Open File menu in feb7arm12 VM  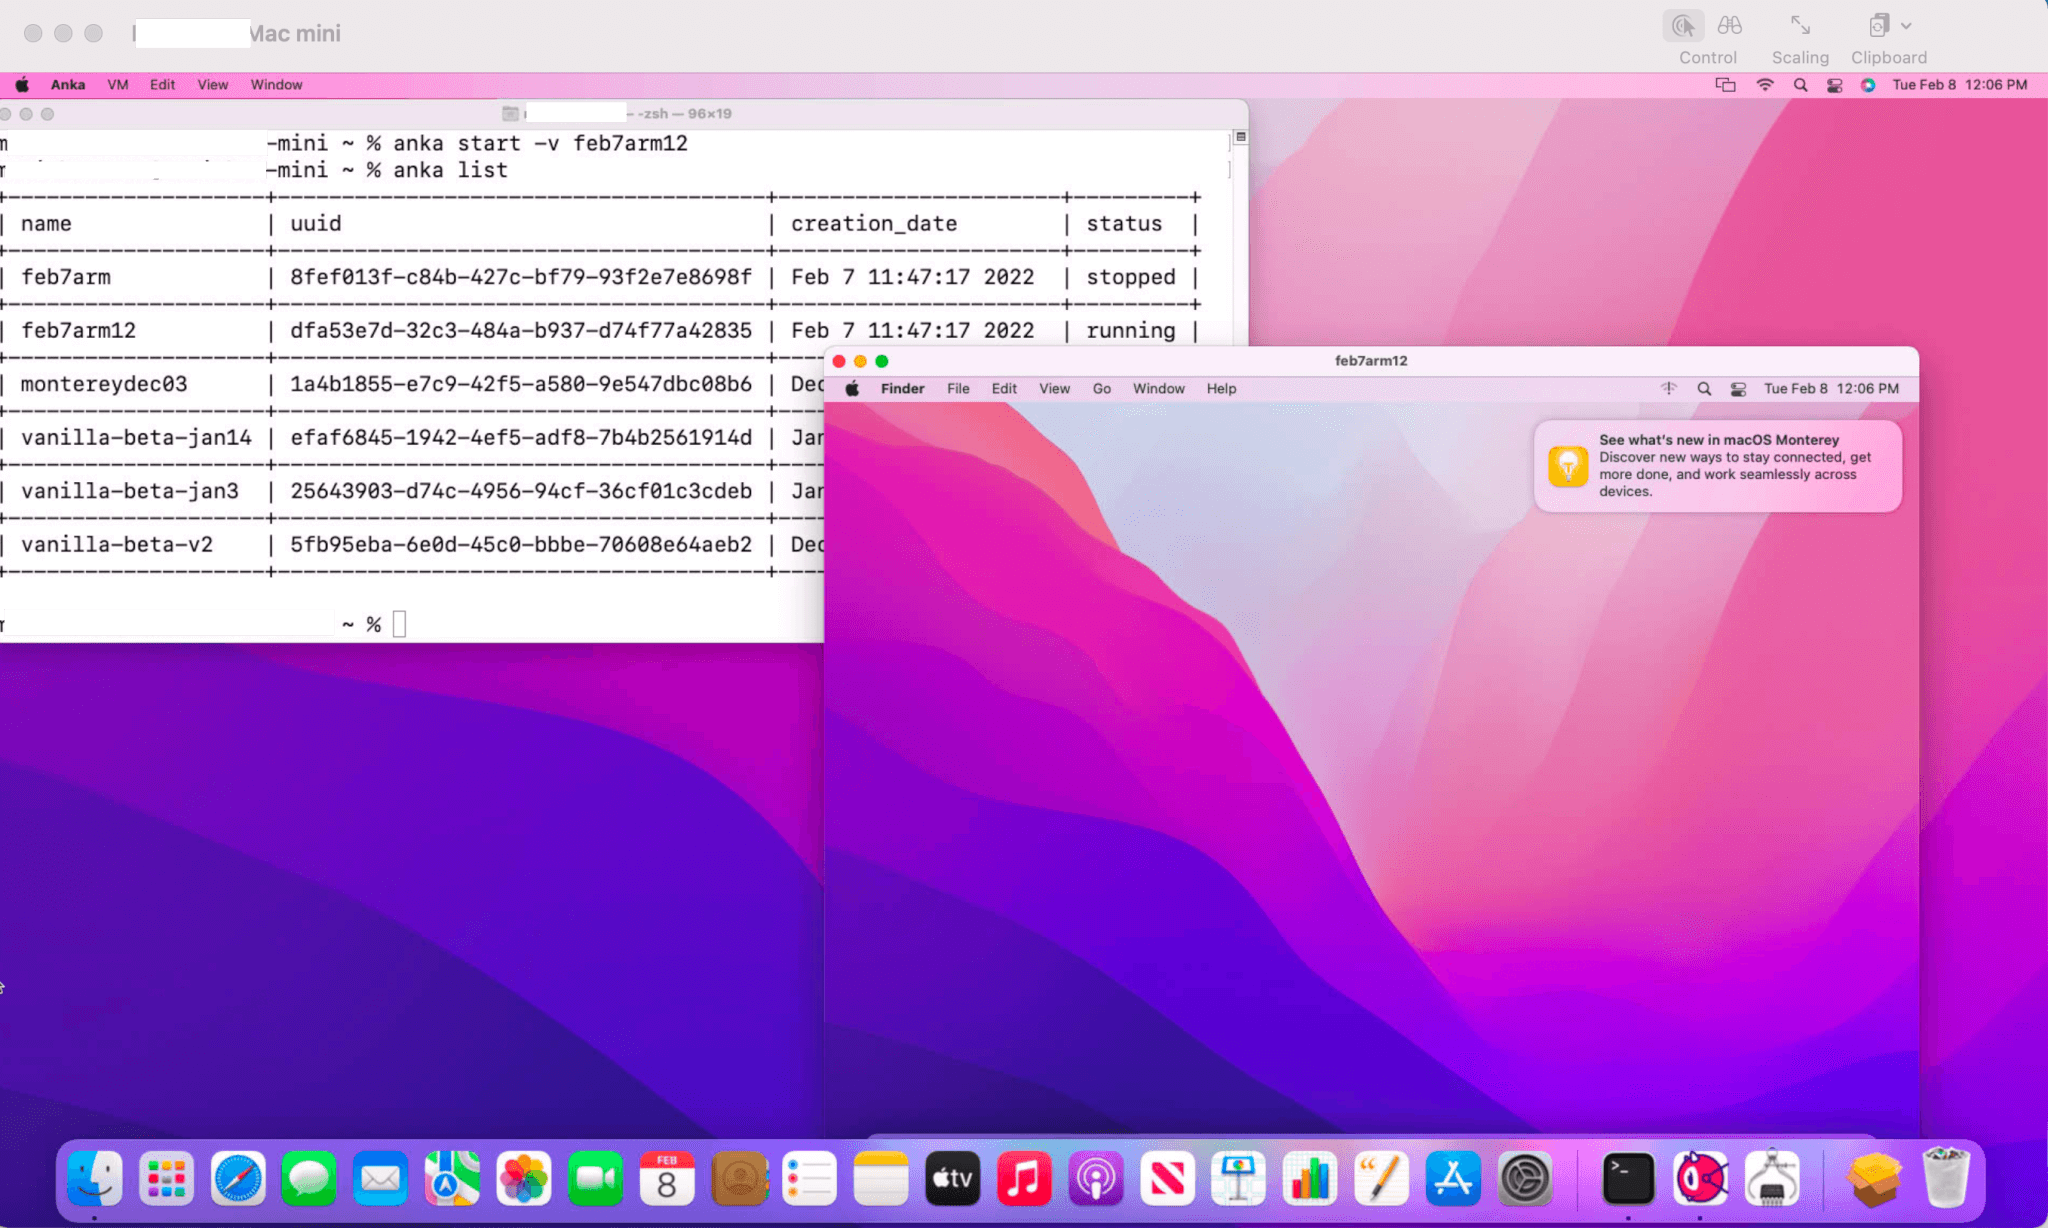(x=958, y=389)
